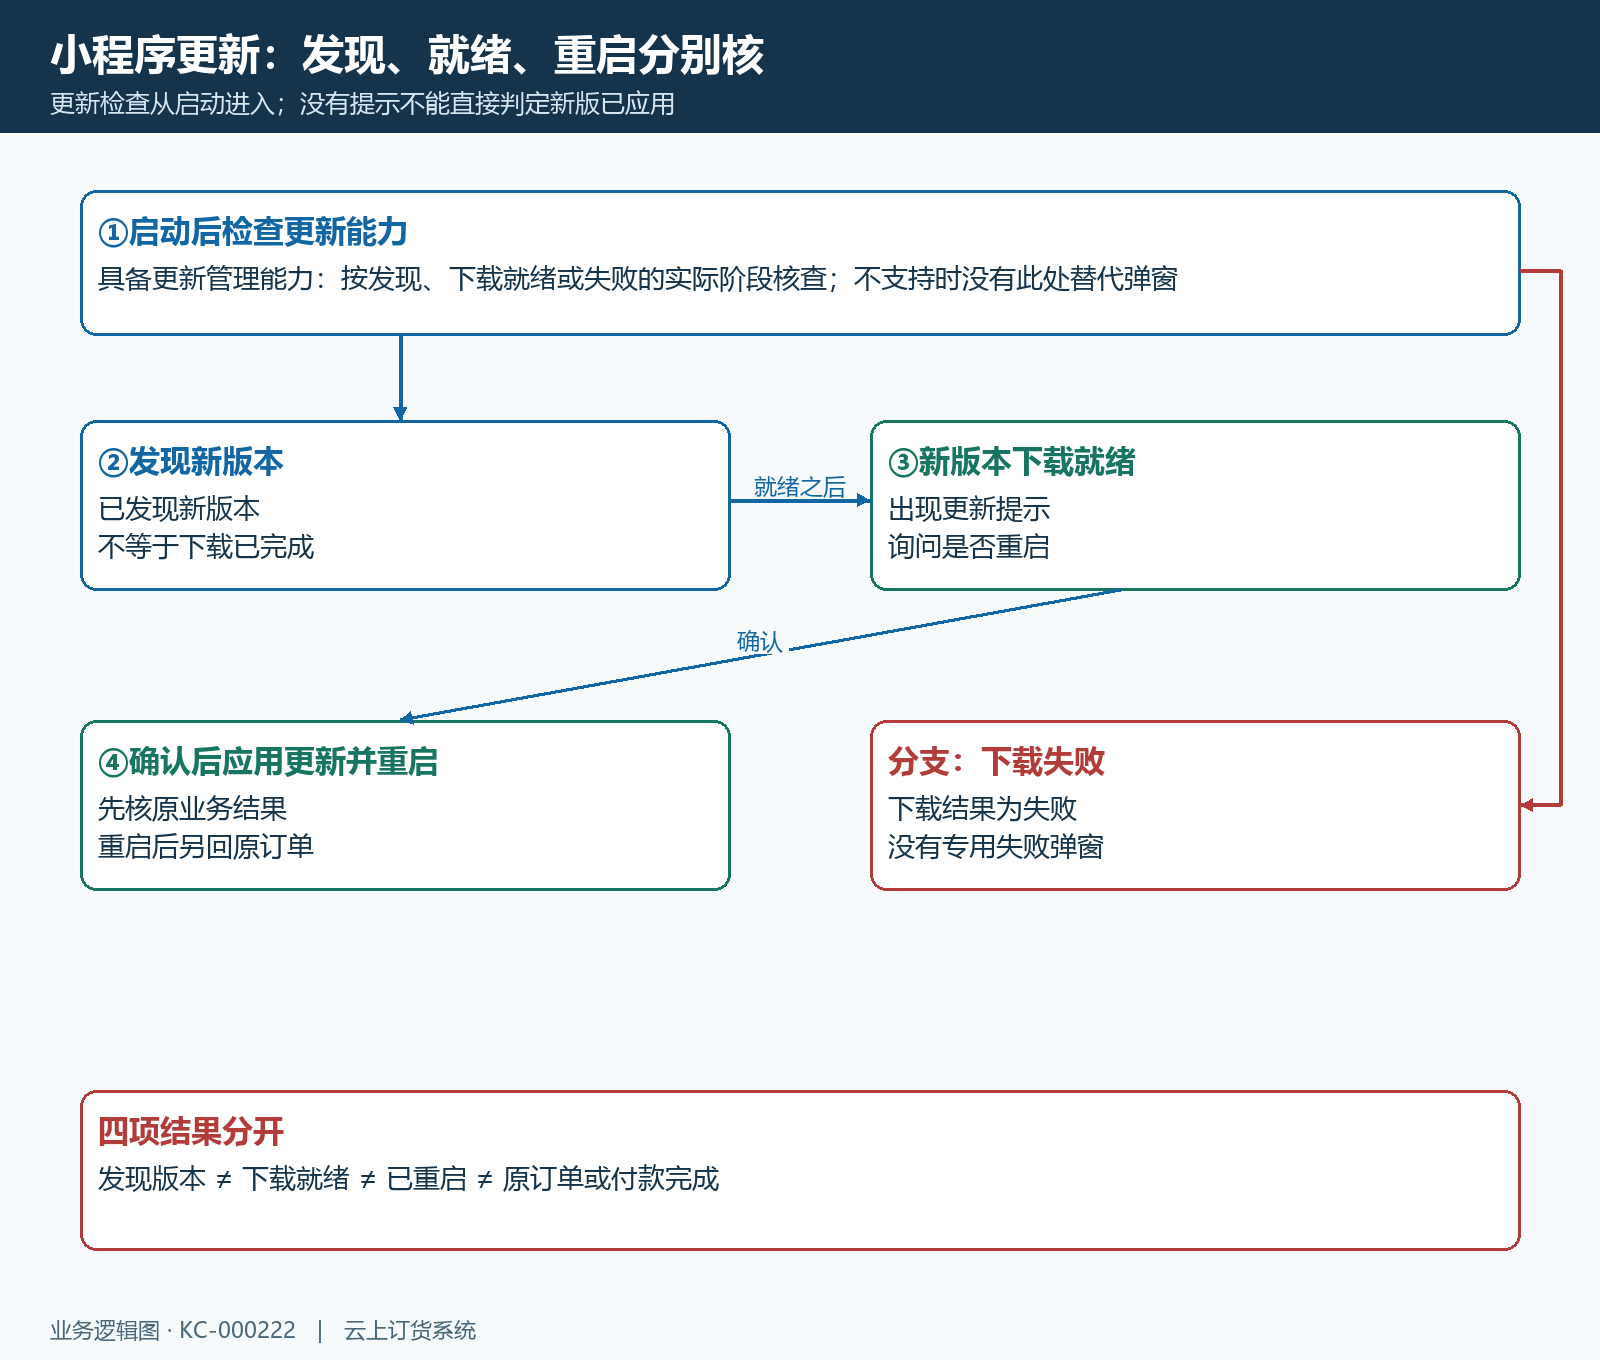
Task: Click the line 发现版本 ≠ 下载就绪 ≠ 已重启
Action: pos(409,1179)
